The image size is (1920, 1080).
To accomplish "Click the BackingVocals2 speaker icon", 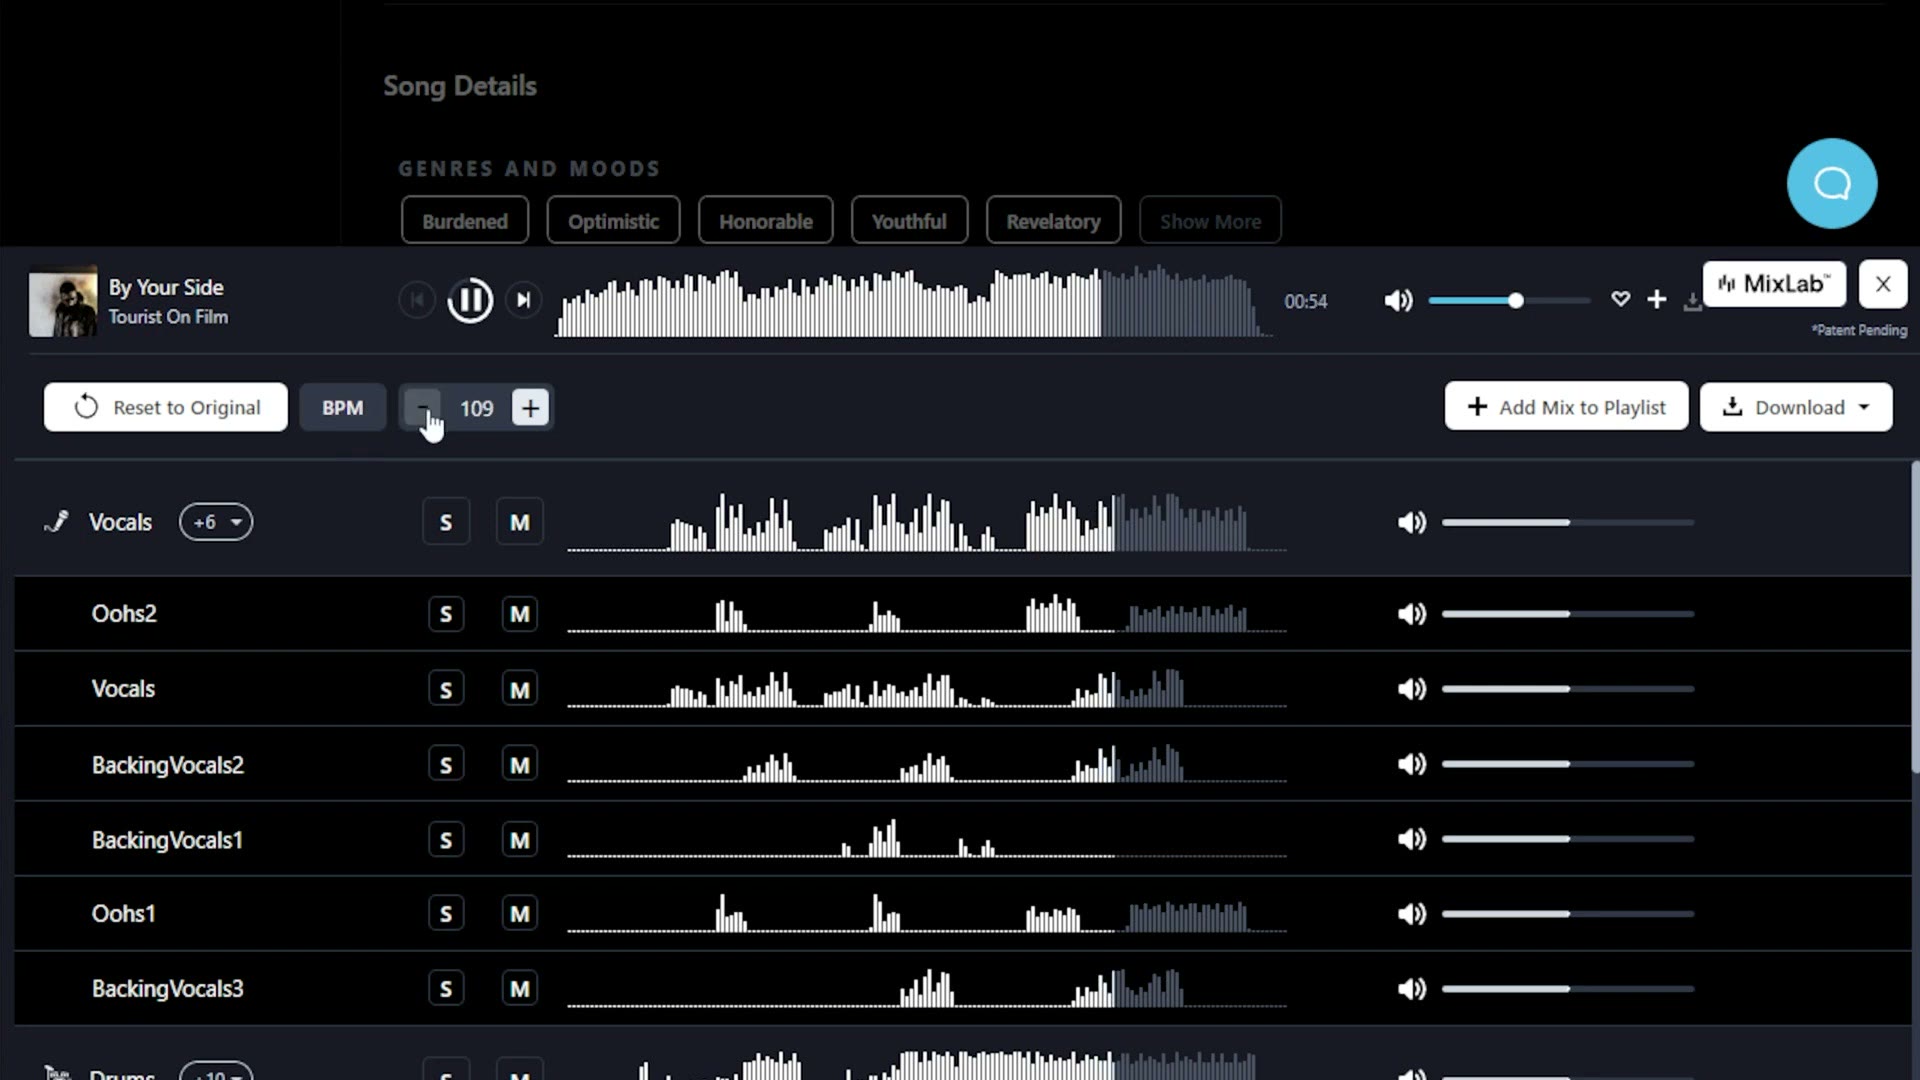I will [1411, 764].
